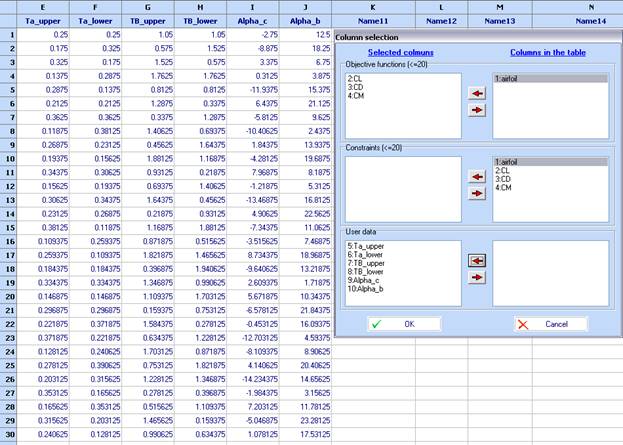Image resolution: width=623 pixels, height=445 pixels.
Task: Click left arrow in User data section
Action: 477,258
